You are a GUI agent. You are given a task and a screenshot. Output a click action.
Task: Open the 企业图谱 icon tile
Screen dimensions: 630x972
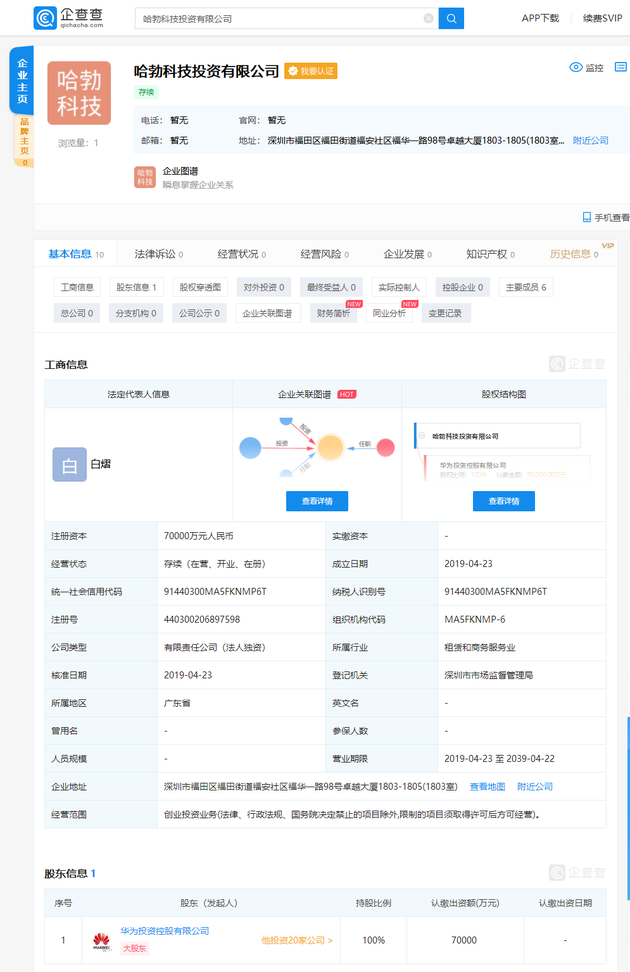pyautogui.click(x=145, y=177)
